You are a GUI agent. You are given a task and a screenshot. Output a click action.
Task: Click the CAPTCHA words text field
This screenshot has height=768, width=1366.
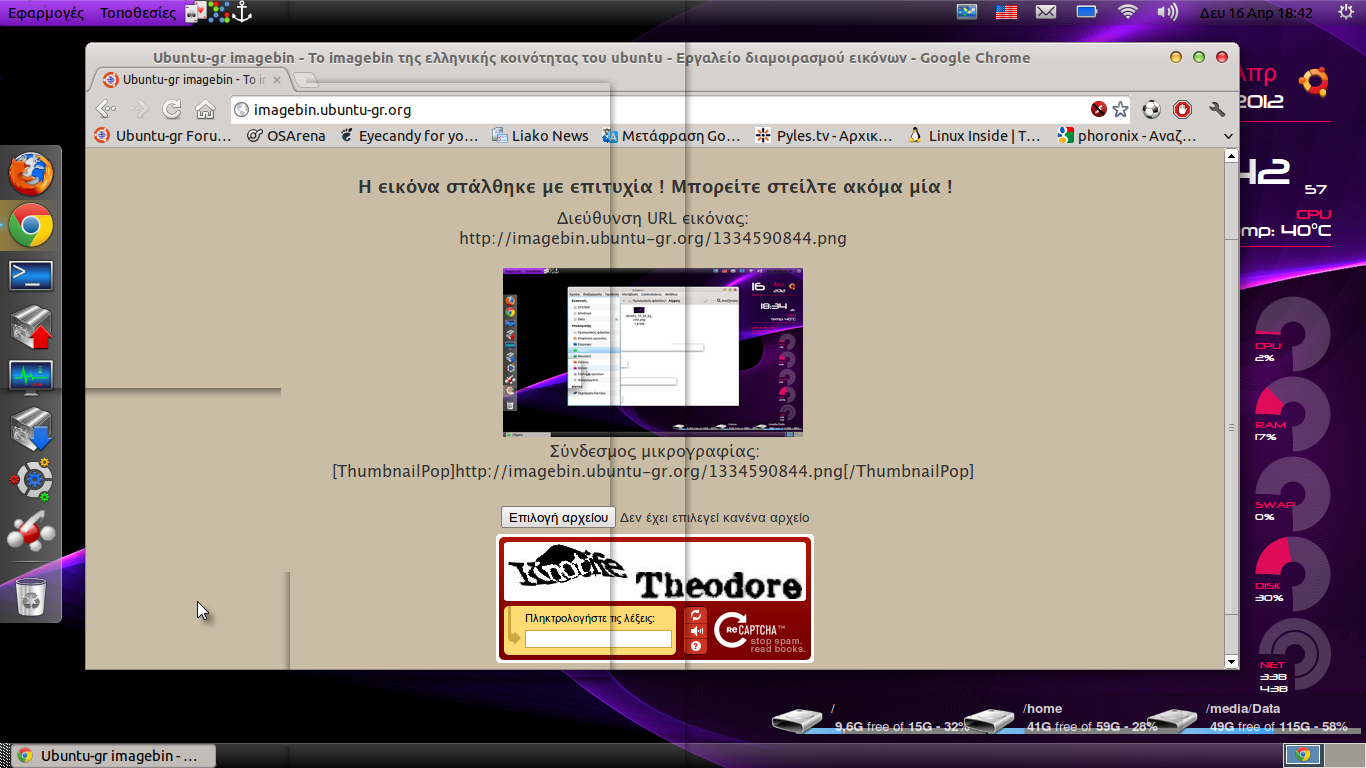point(598,639)
